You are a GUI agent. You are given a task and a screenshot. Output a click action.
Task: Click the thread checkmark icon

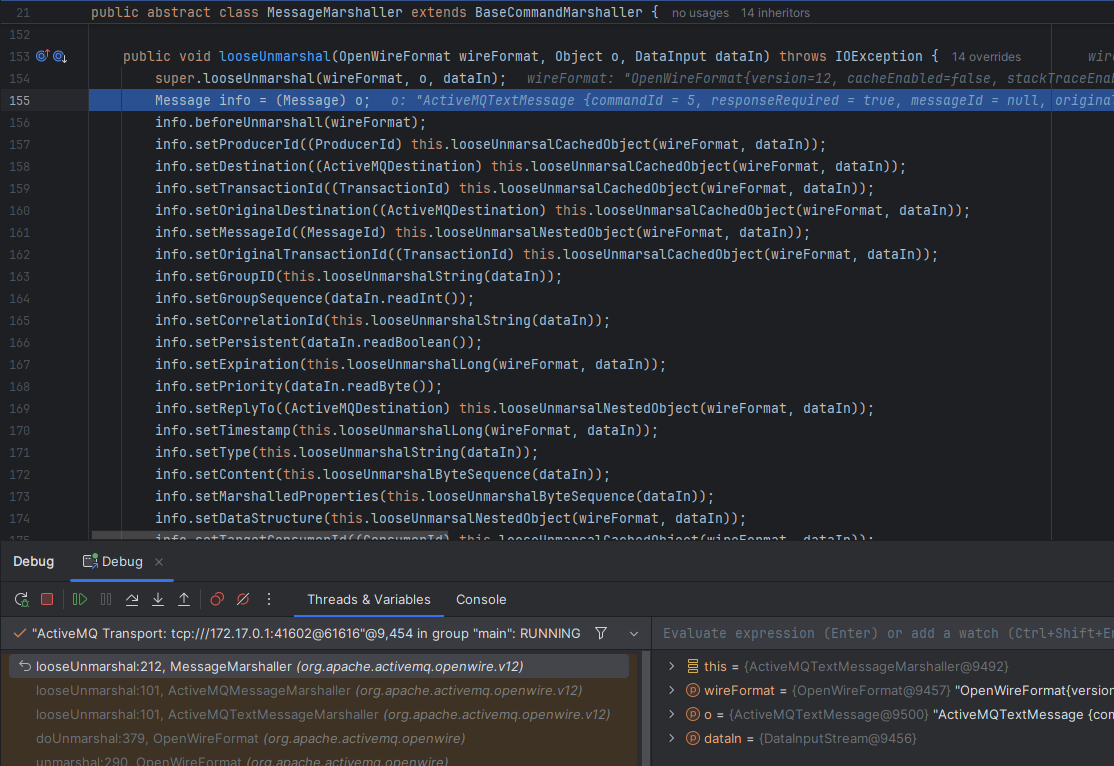[x=20, y=632]
